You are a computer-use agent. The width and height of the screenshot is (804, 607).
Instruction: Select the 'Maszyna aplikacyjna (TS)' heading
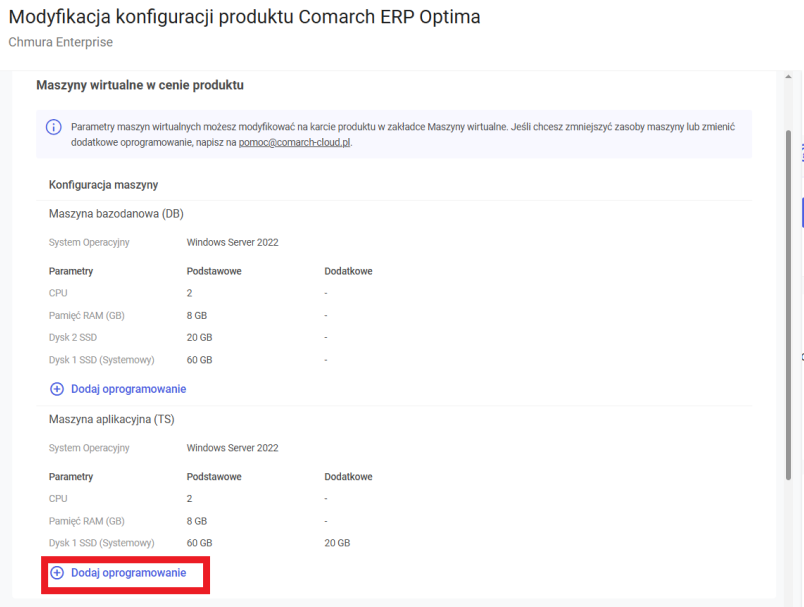pyautogui.click(x=112, y=419)
